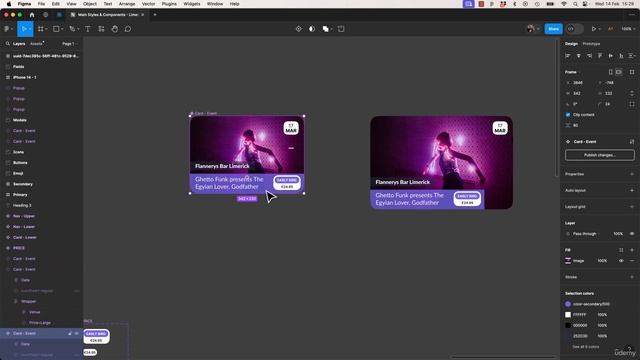Click Align right icon
Image resolution: width=640 pixels, height=360 pixels.
click(x=589, y=56)
